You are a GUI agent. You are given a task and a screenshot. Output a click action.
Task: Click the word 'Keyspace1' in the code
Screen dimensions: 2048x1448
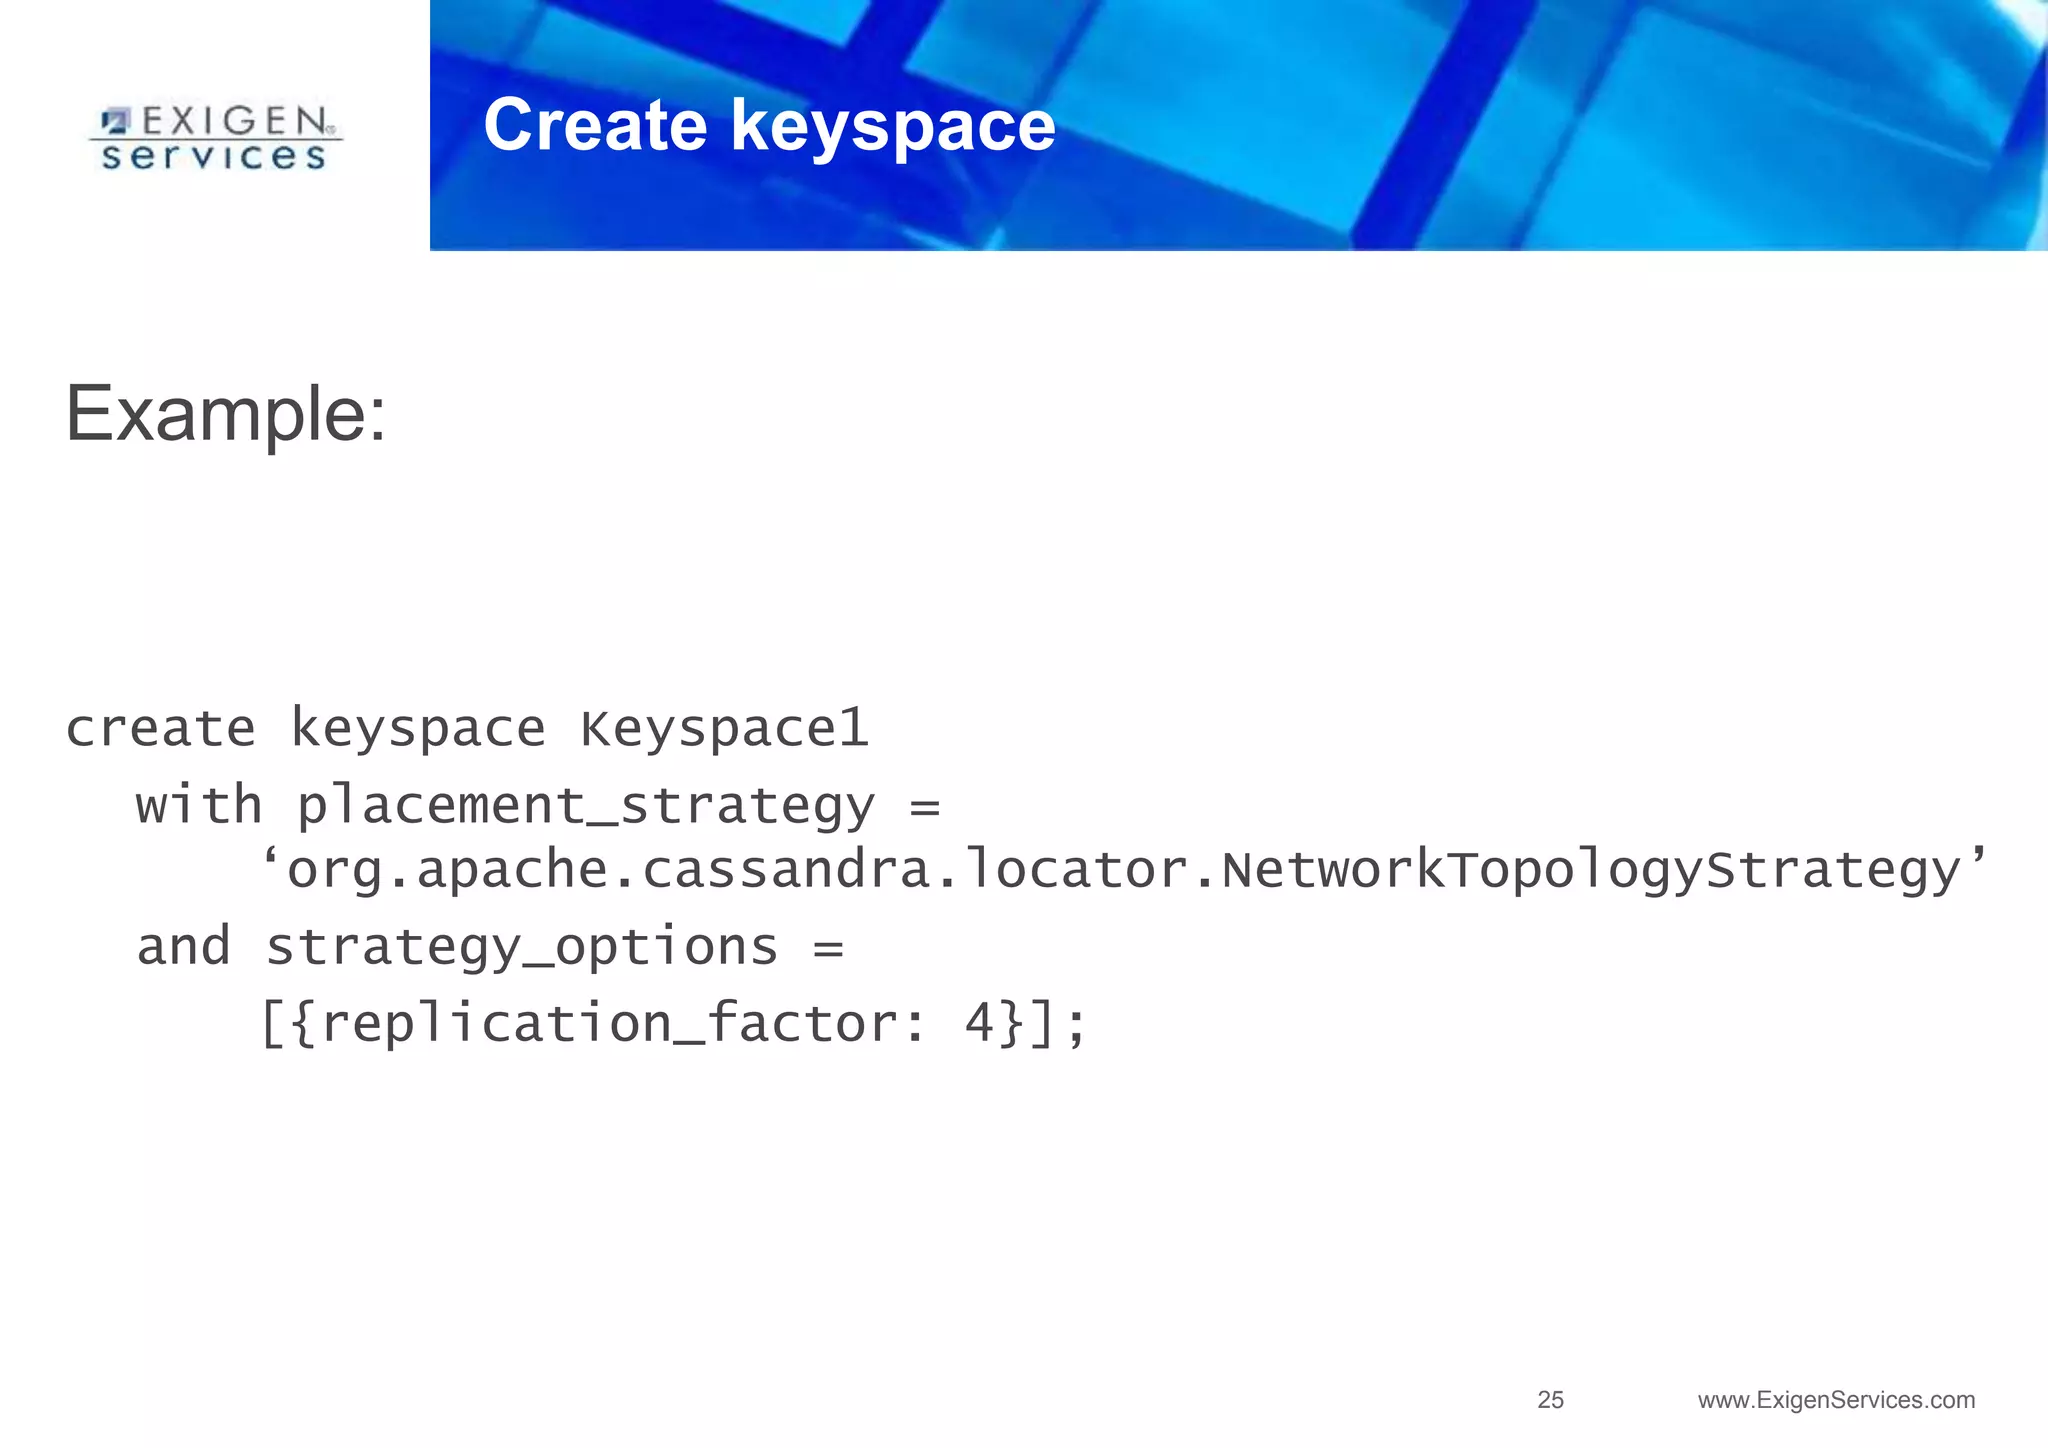click(724, 728)
